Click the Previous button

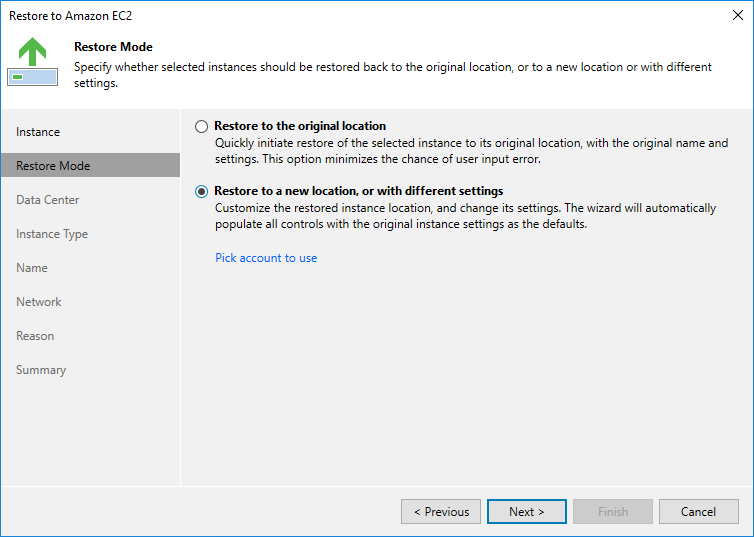[x=441, y=512]
